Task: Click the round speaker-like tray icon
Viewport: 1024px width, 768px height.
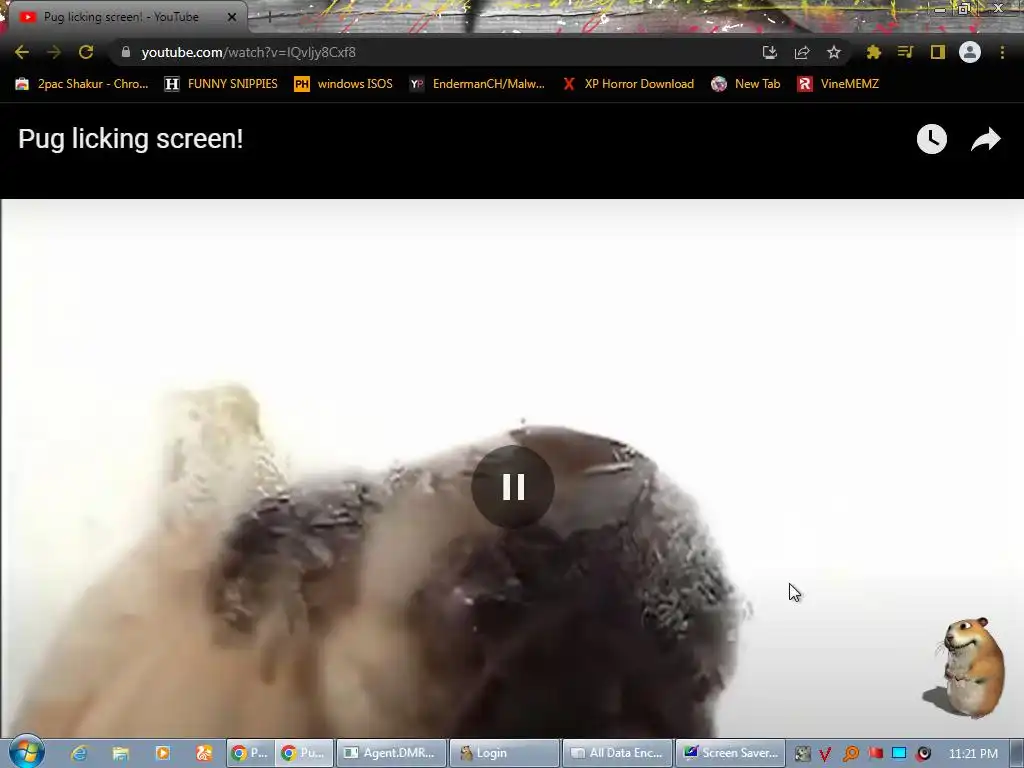Action: click(x=924, y=754)
